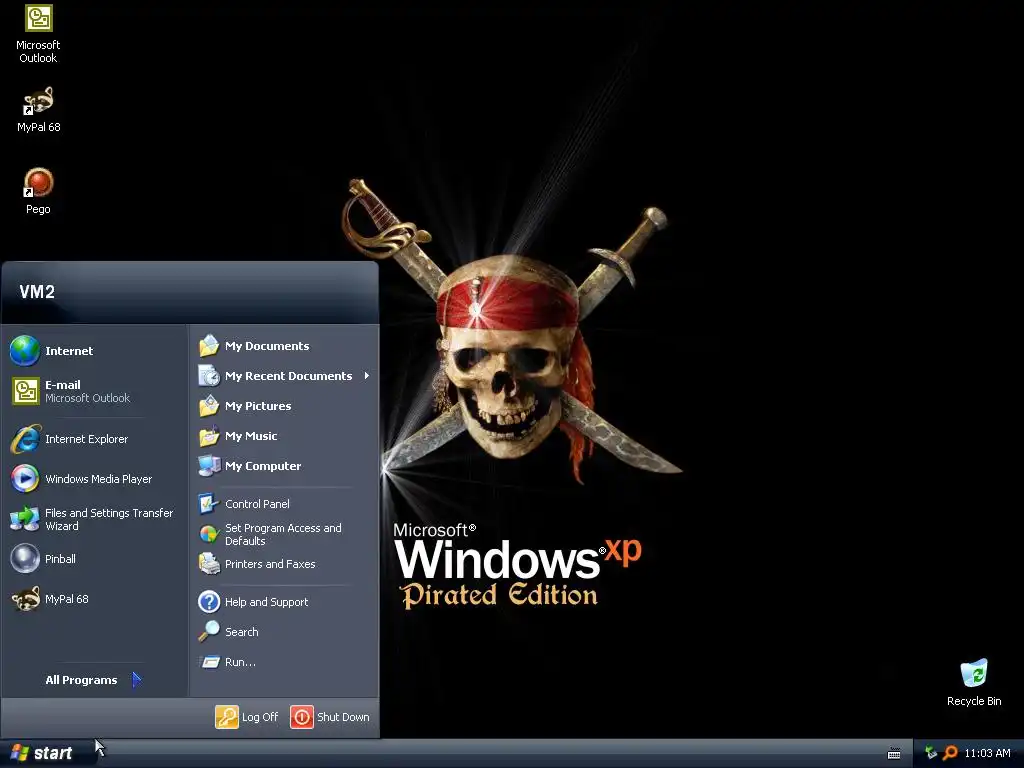Open E-mail Microsoft Outlook in Start menu
Screen dimensions: 1024x768
click(94, 391)
